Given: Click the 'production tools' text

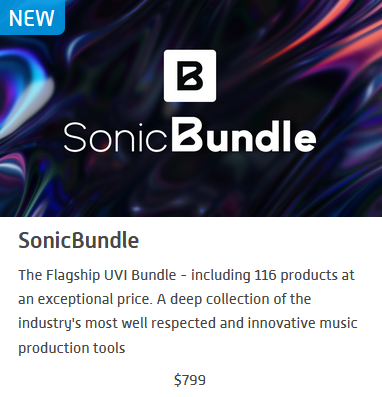Looking at the screenshot, I should [x=72, y=348].
